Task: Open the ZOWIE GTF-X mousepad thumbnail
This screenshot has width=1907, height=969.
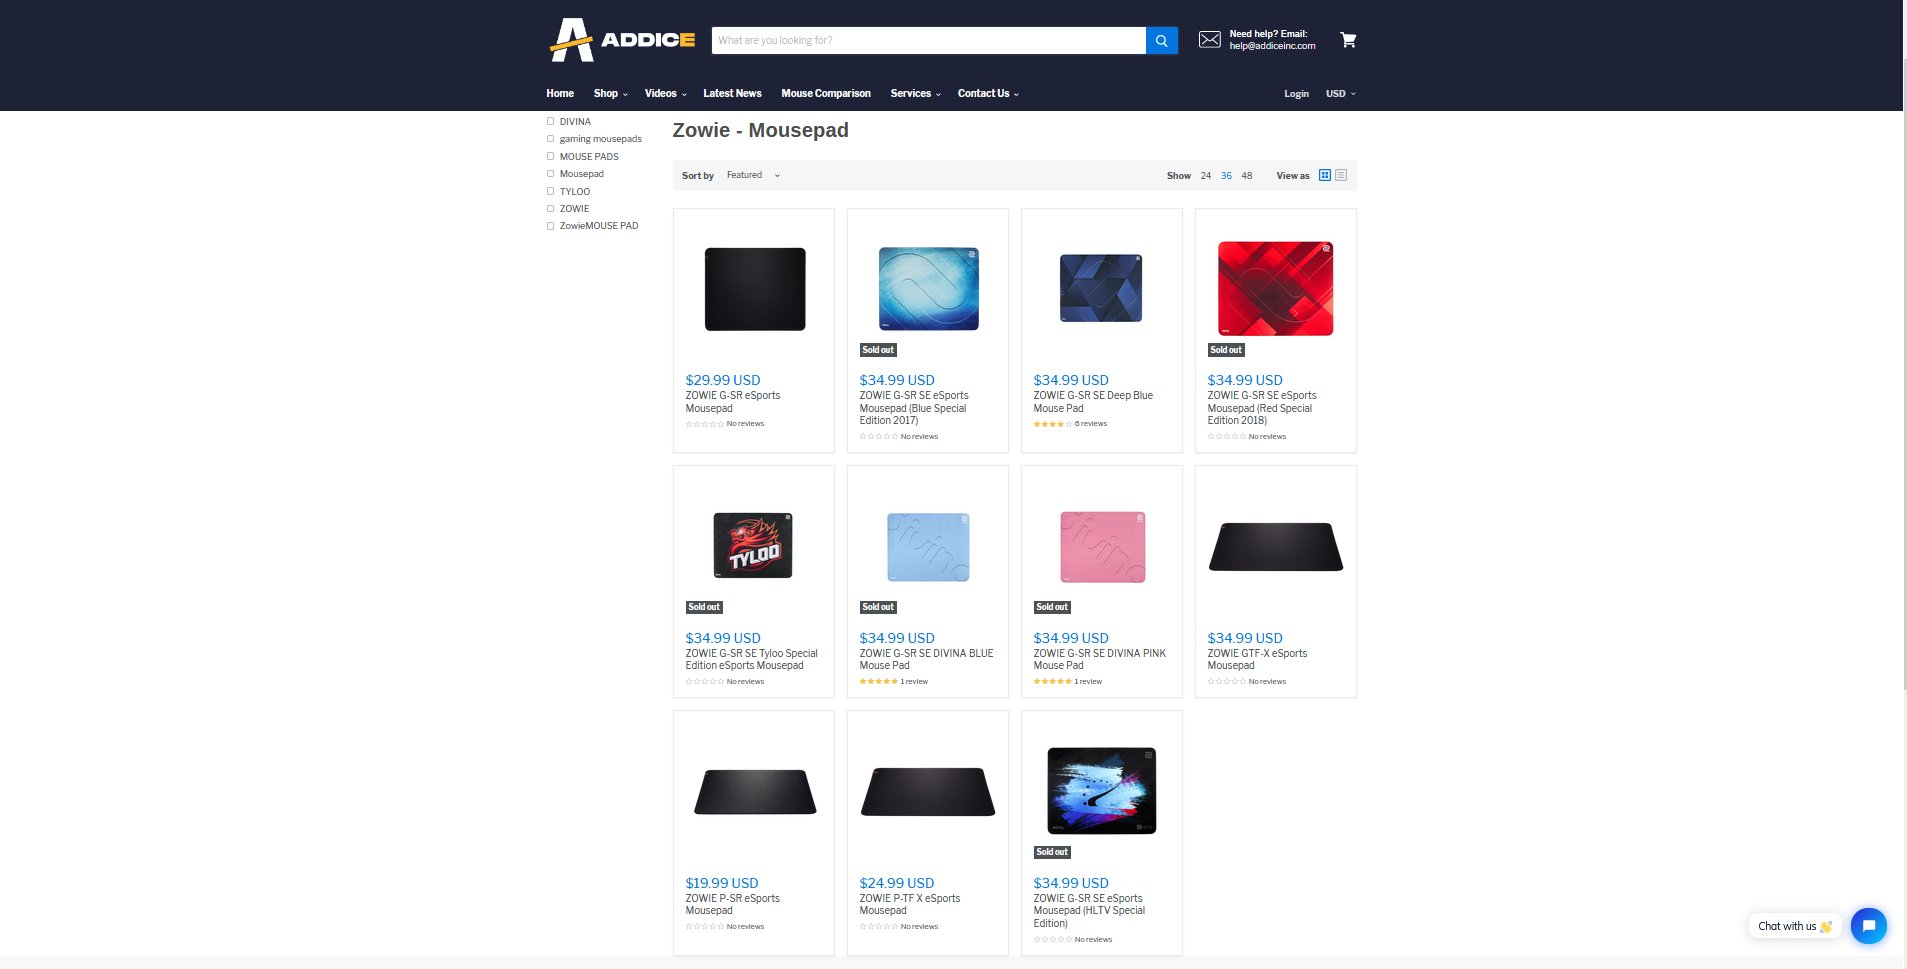Action: click(1275, 546)
